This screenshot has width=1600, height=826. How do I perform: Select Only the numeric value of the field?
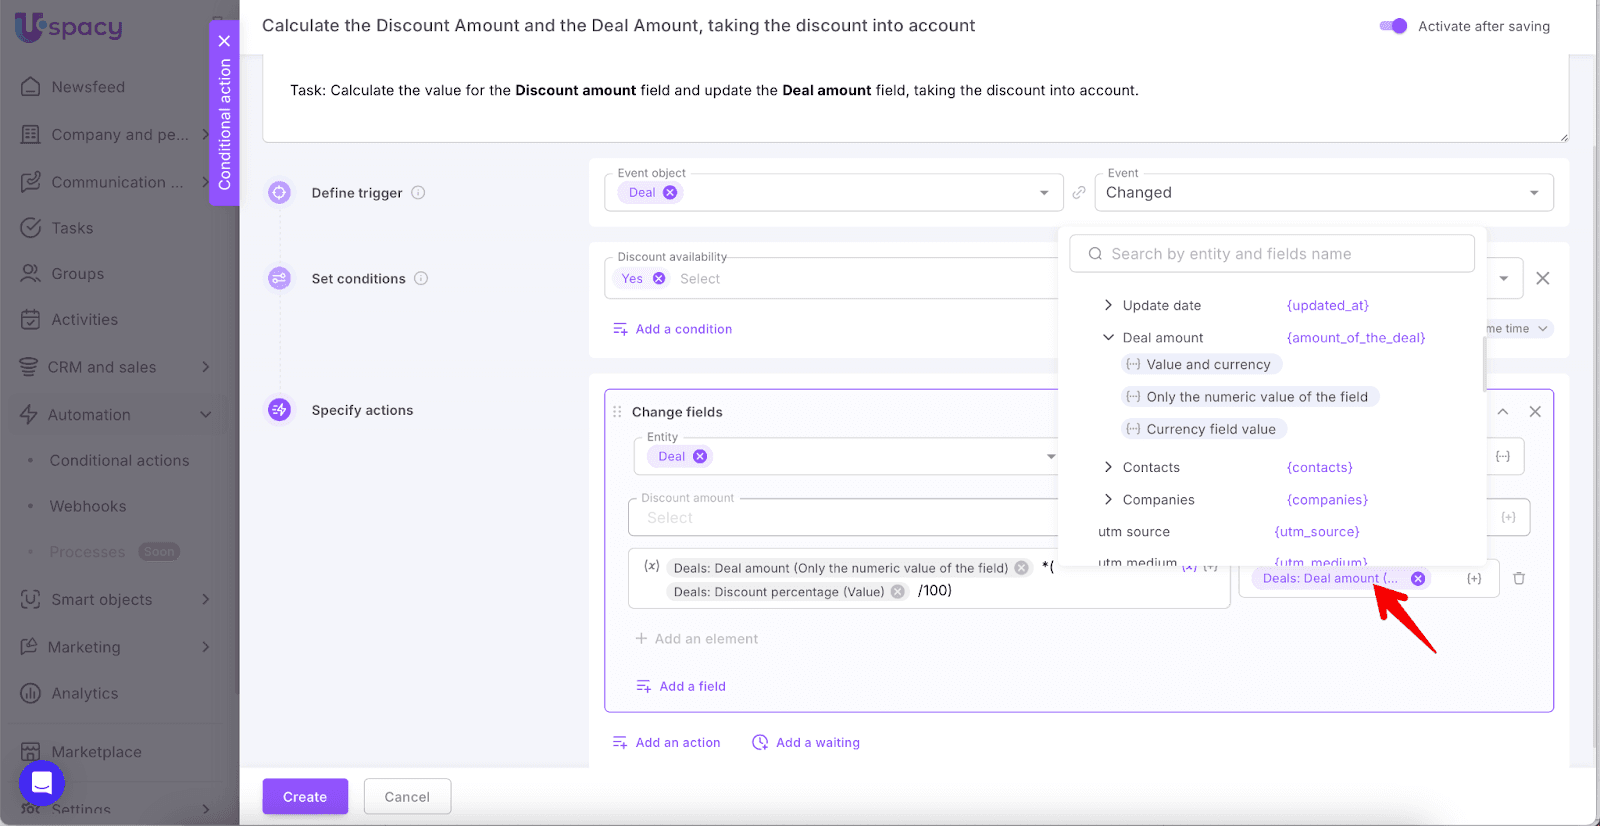[x=1256, y=397]
